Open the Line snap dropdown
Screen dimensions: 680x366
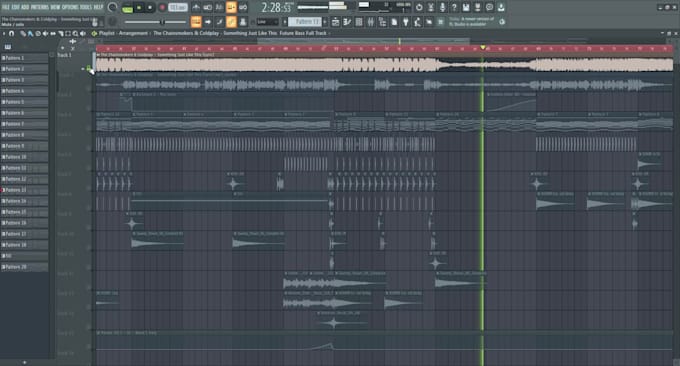click(x=267, y=22)
